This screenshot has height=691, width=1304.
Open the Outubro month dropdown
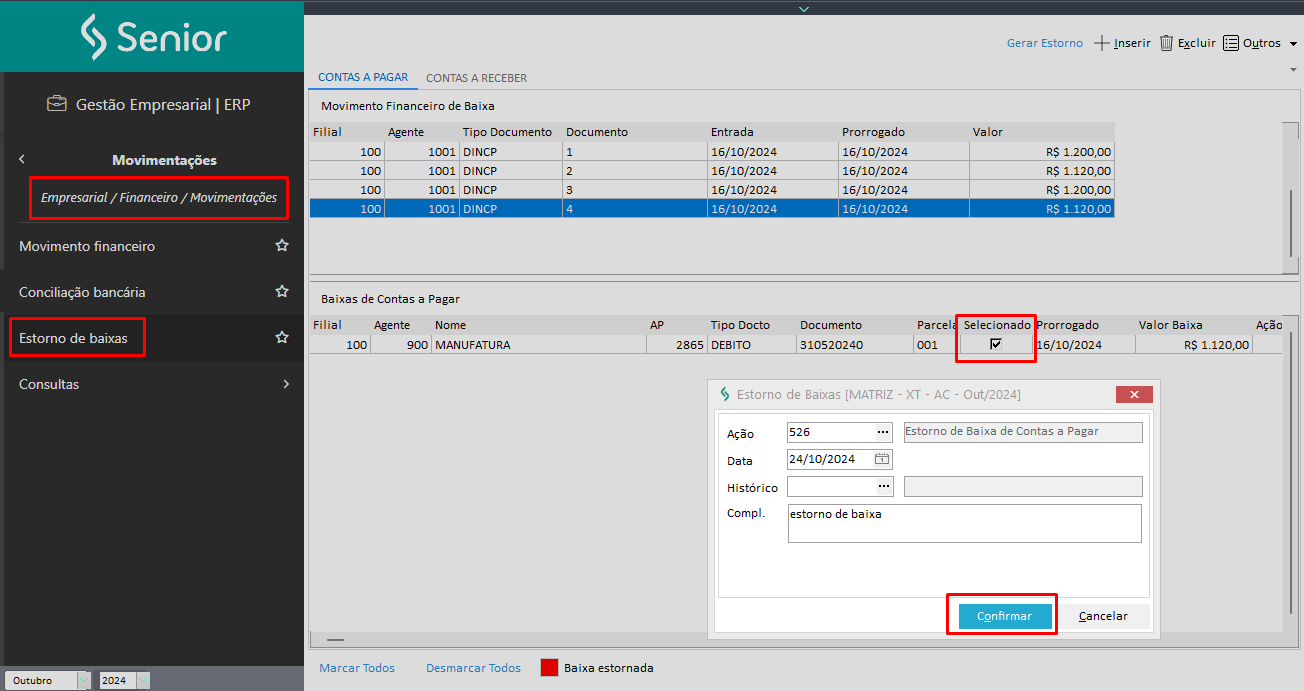(83, 680)
